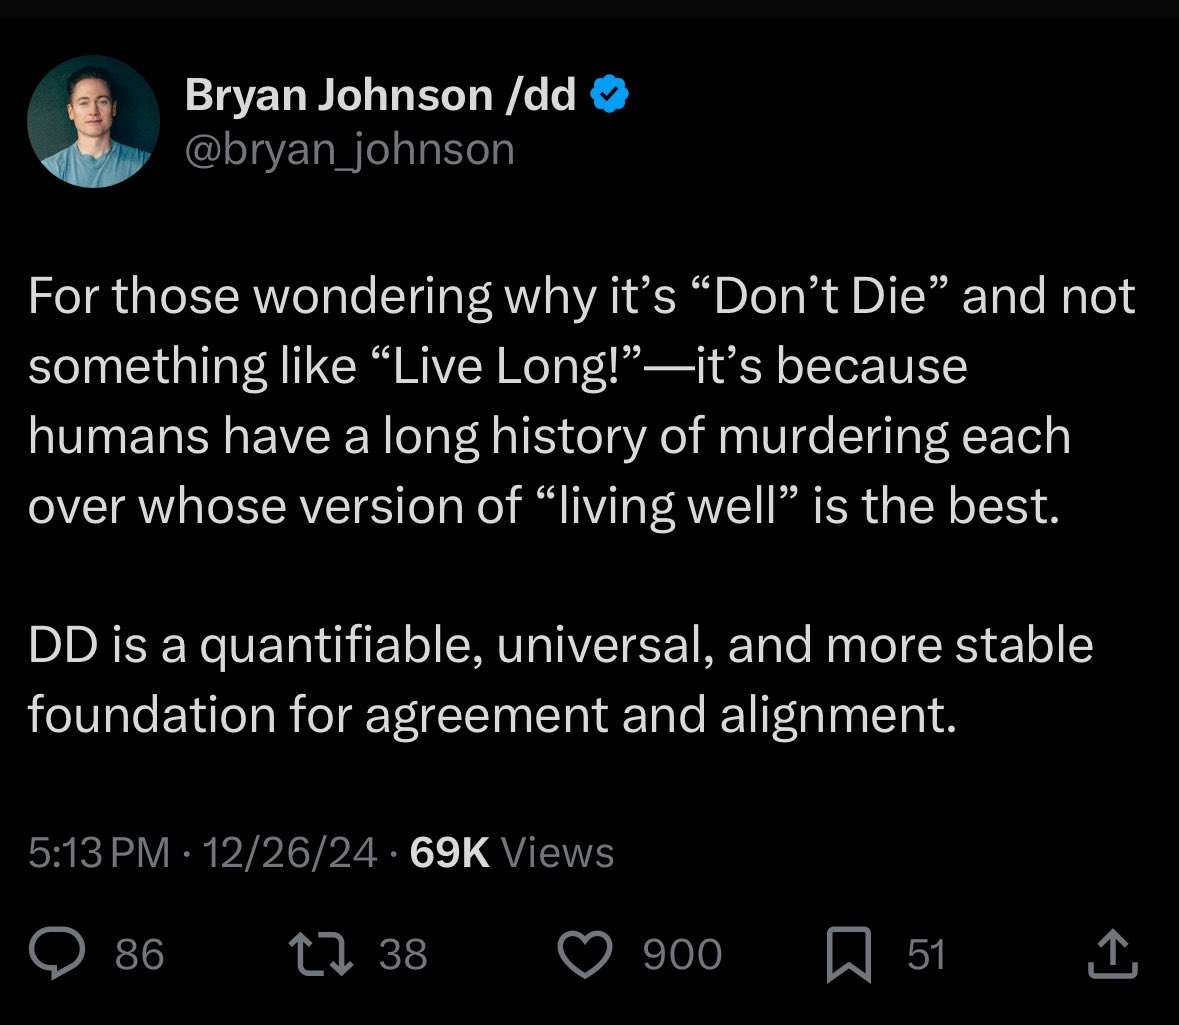Click the blue verified badge

609,94
